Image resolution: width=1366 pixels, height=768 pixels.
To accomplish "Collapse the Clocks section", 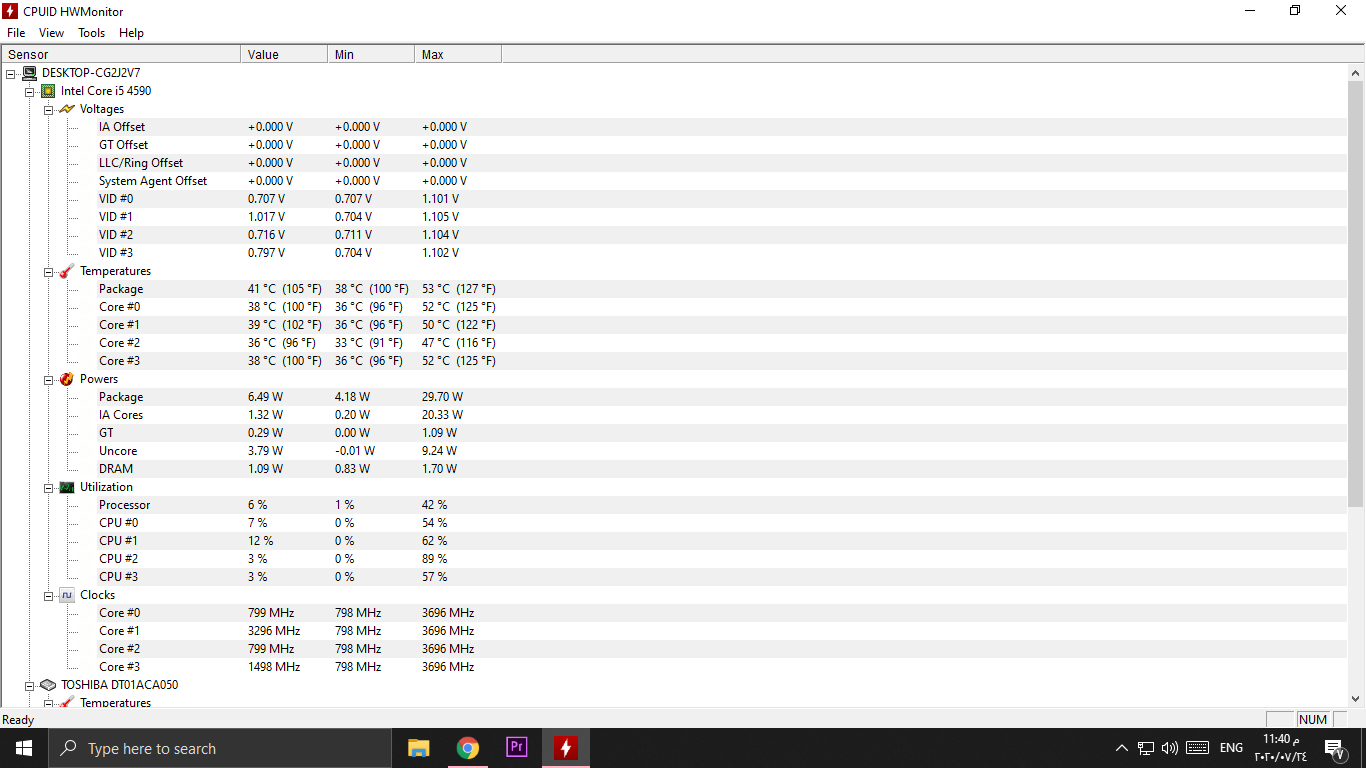I will [48, 595].
